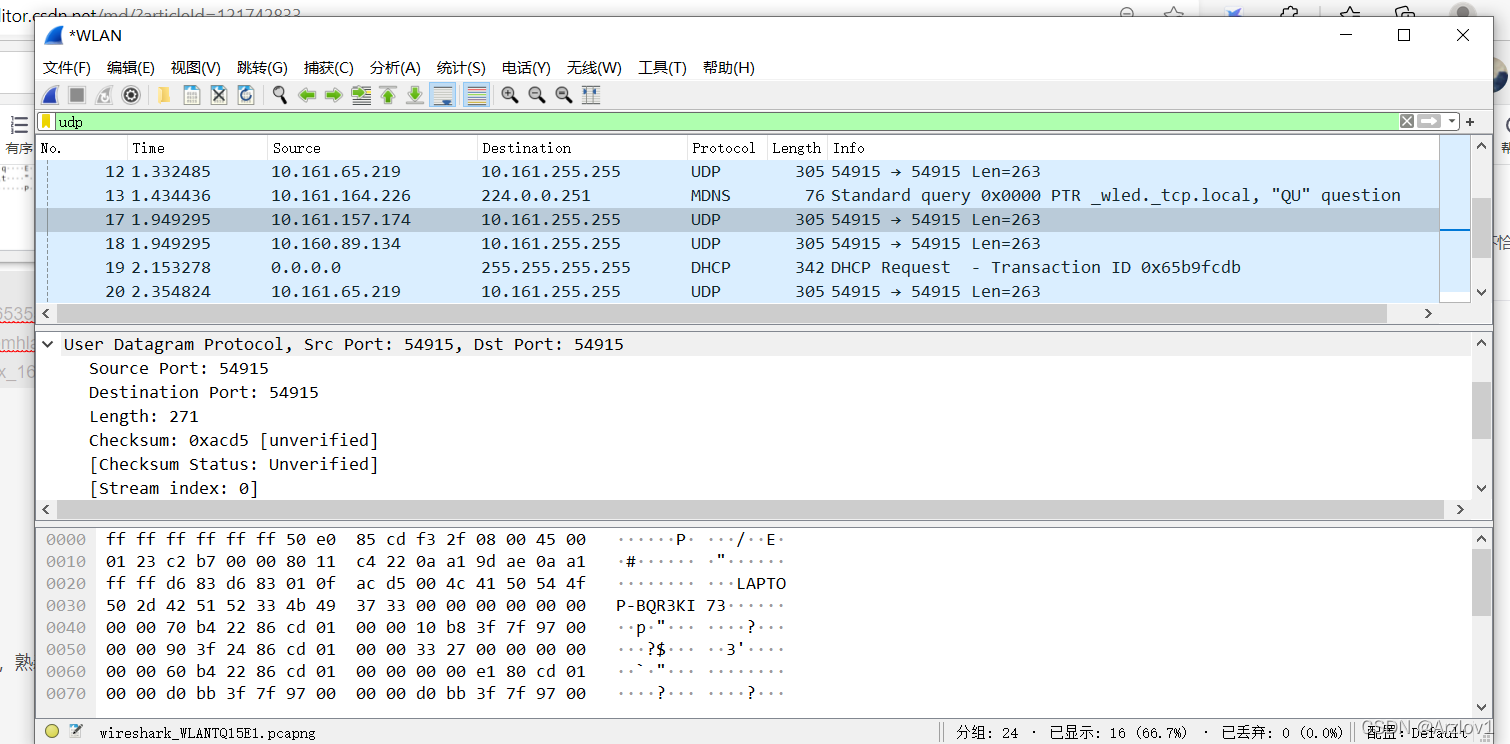Screen dimensions: 1510x744
Task: Click the expert information status circle
Action: coord(52,731)
